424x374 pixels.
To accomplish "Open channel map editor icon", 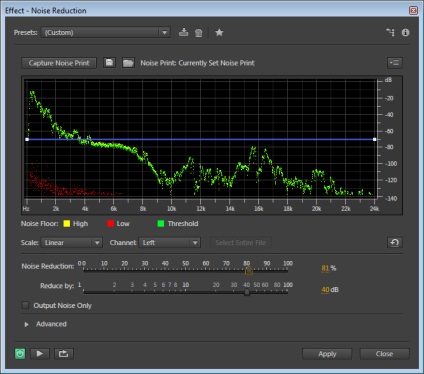I will tap(390, 32).
